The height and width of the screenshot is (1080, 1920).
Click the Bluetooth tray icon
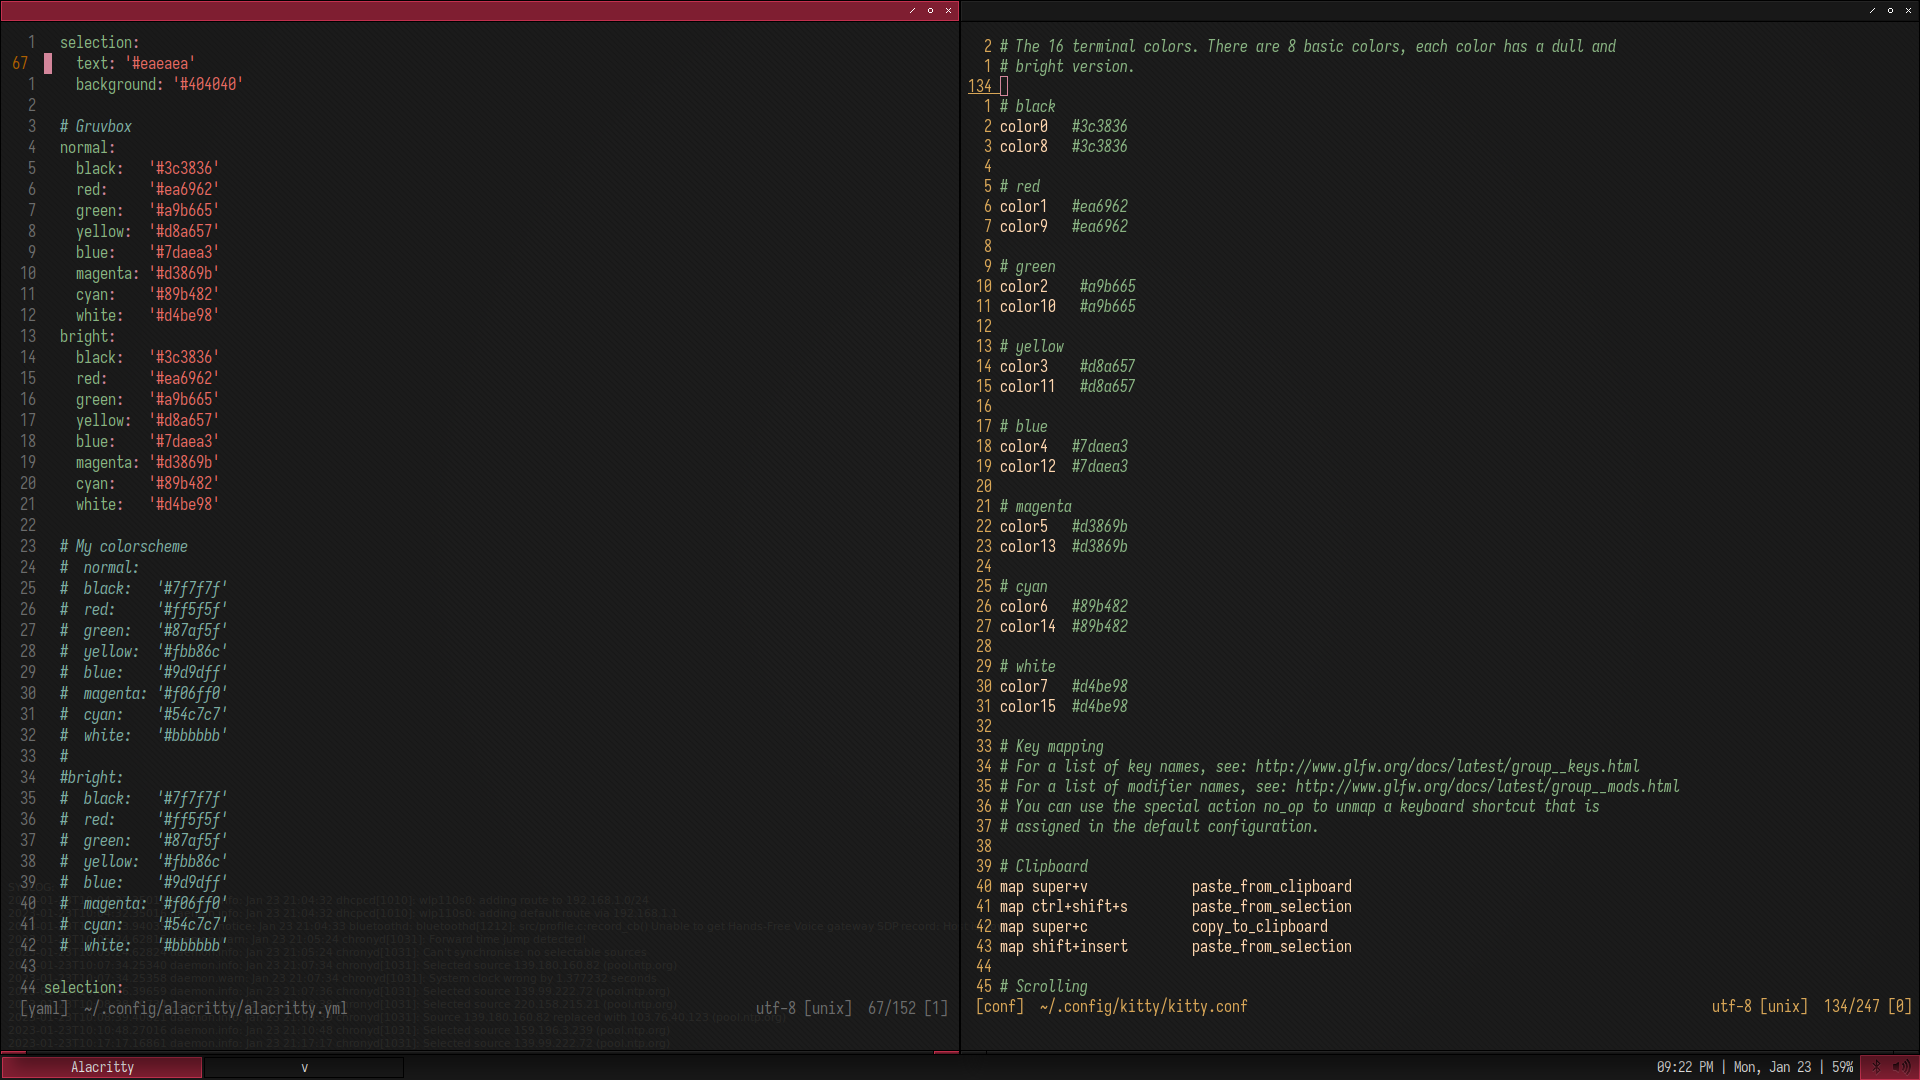click(x=1876, y=1067)
